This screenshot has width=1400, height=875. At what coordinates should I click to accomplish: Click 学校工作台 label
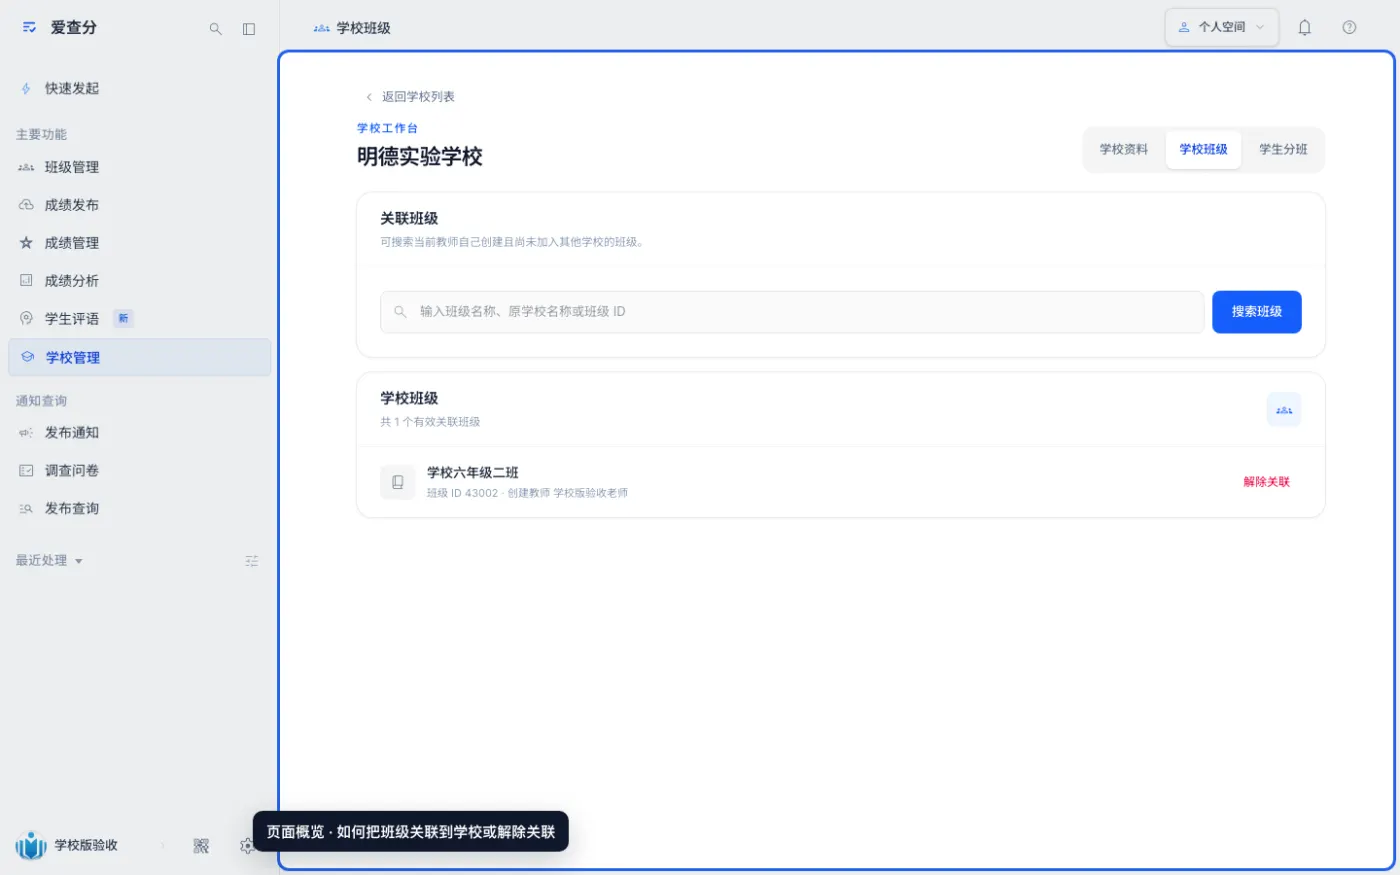click(x=388, y=128)
